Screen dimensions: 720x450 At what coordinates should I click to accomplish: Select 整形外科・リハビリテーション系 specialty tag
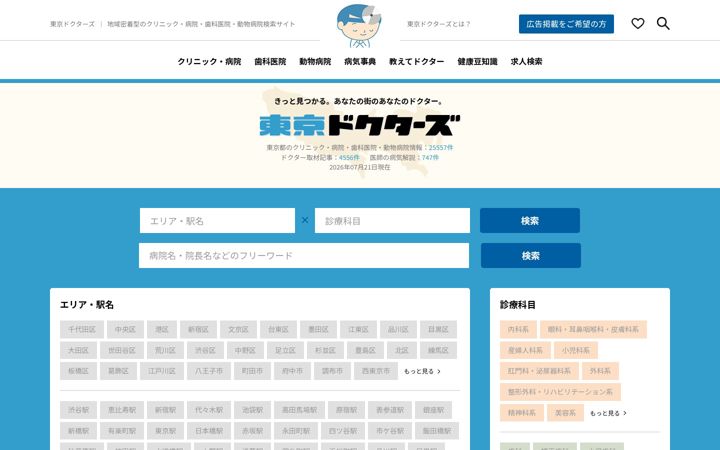[560, 392]
